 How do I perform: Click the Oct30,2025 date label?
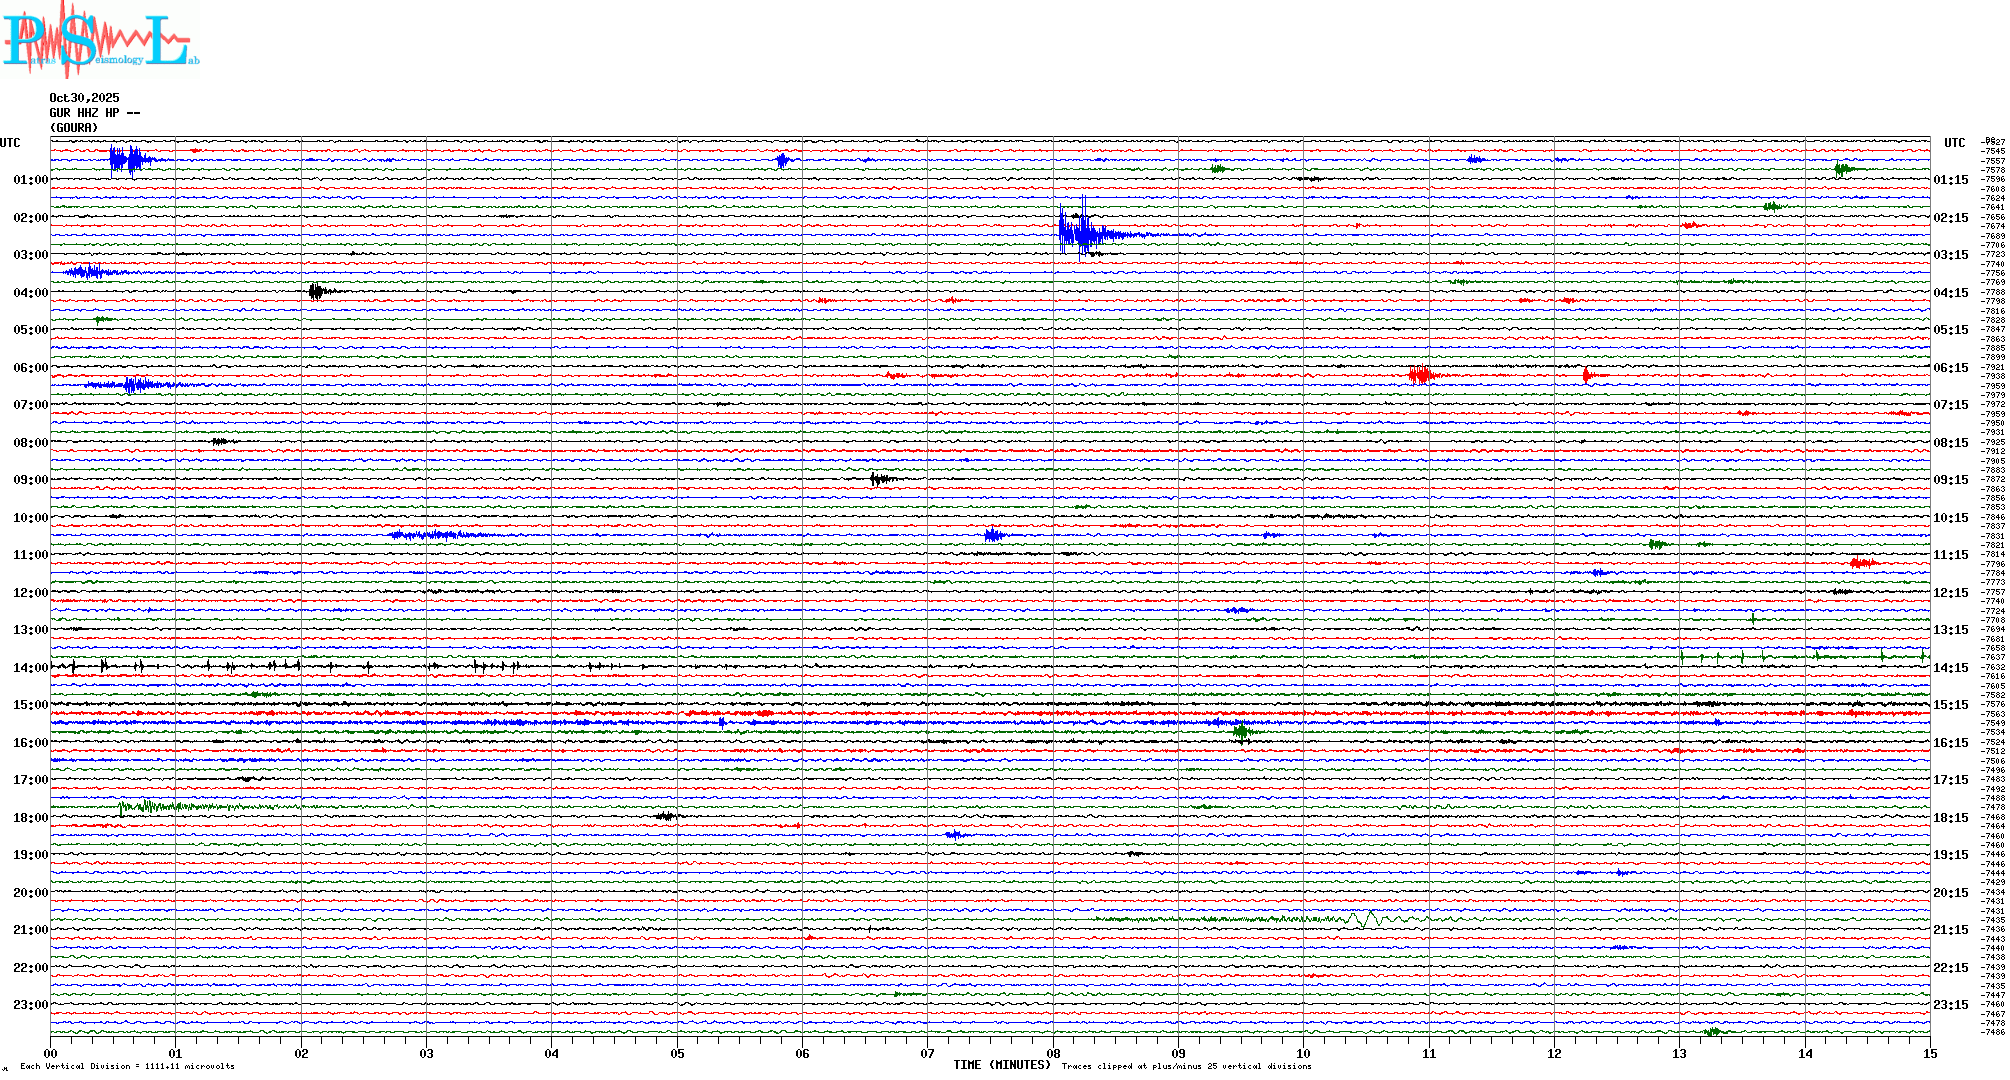tap(84, 98)
